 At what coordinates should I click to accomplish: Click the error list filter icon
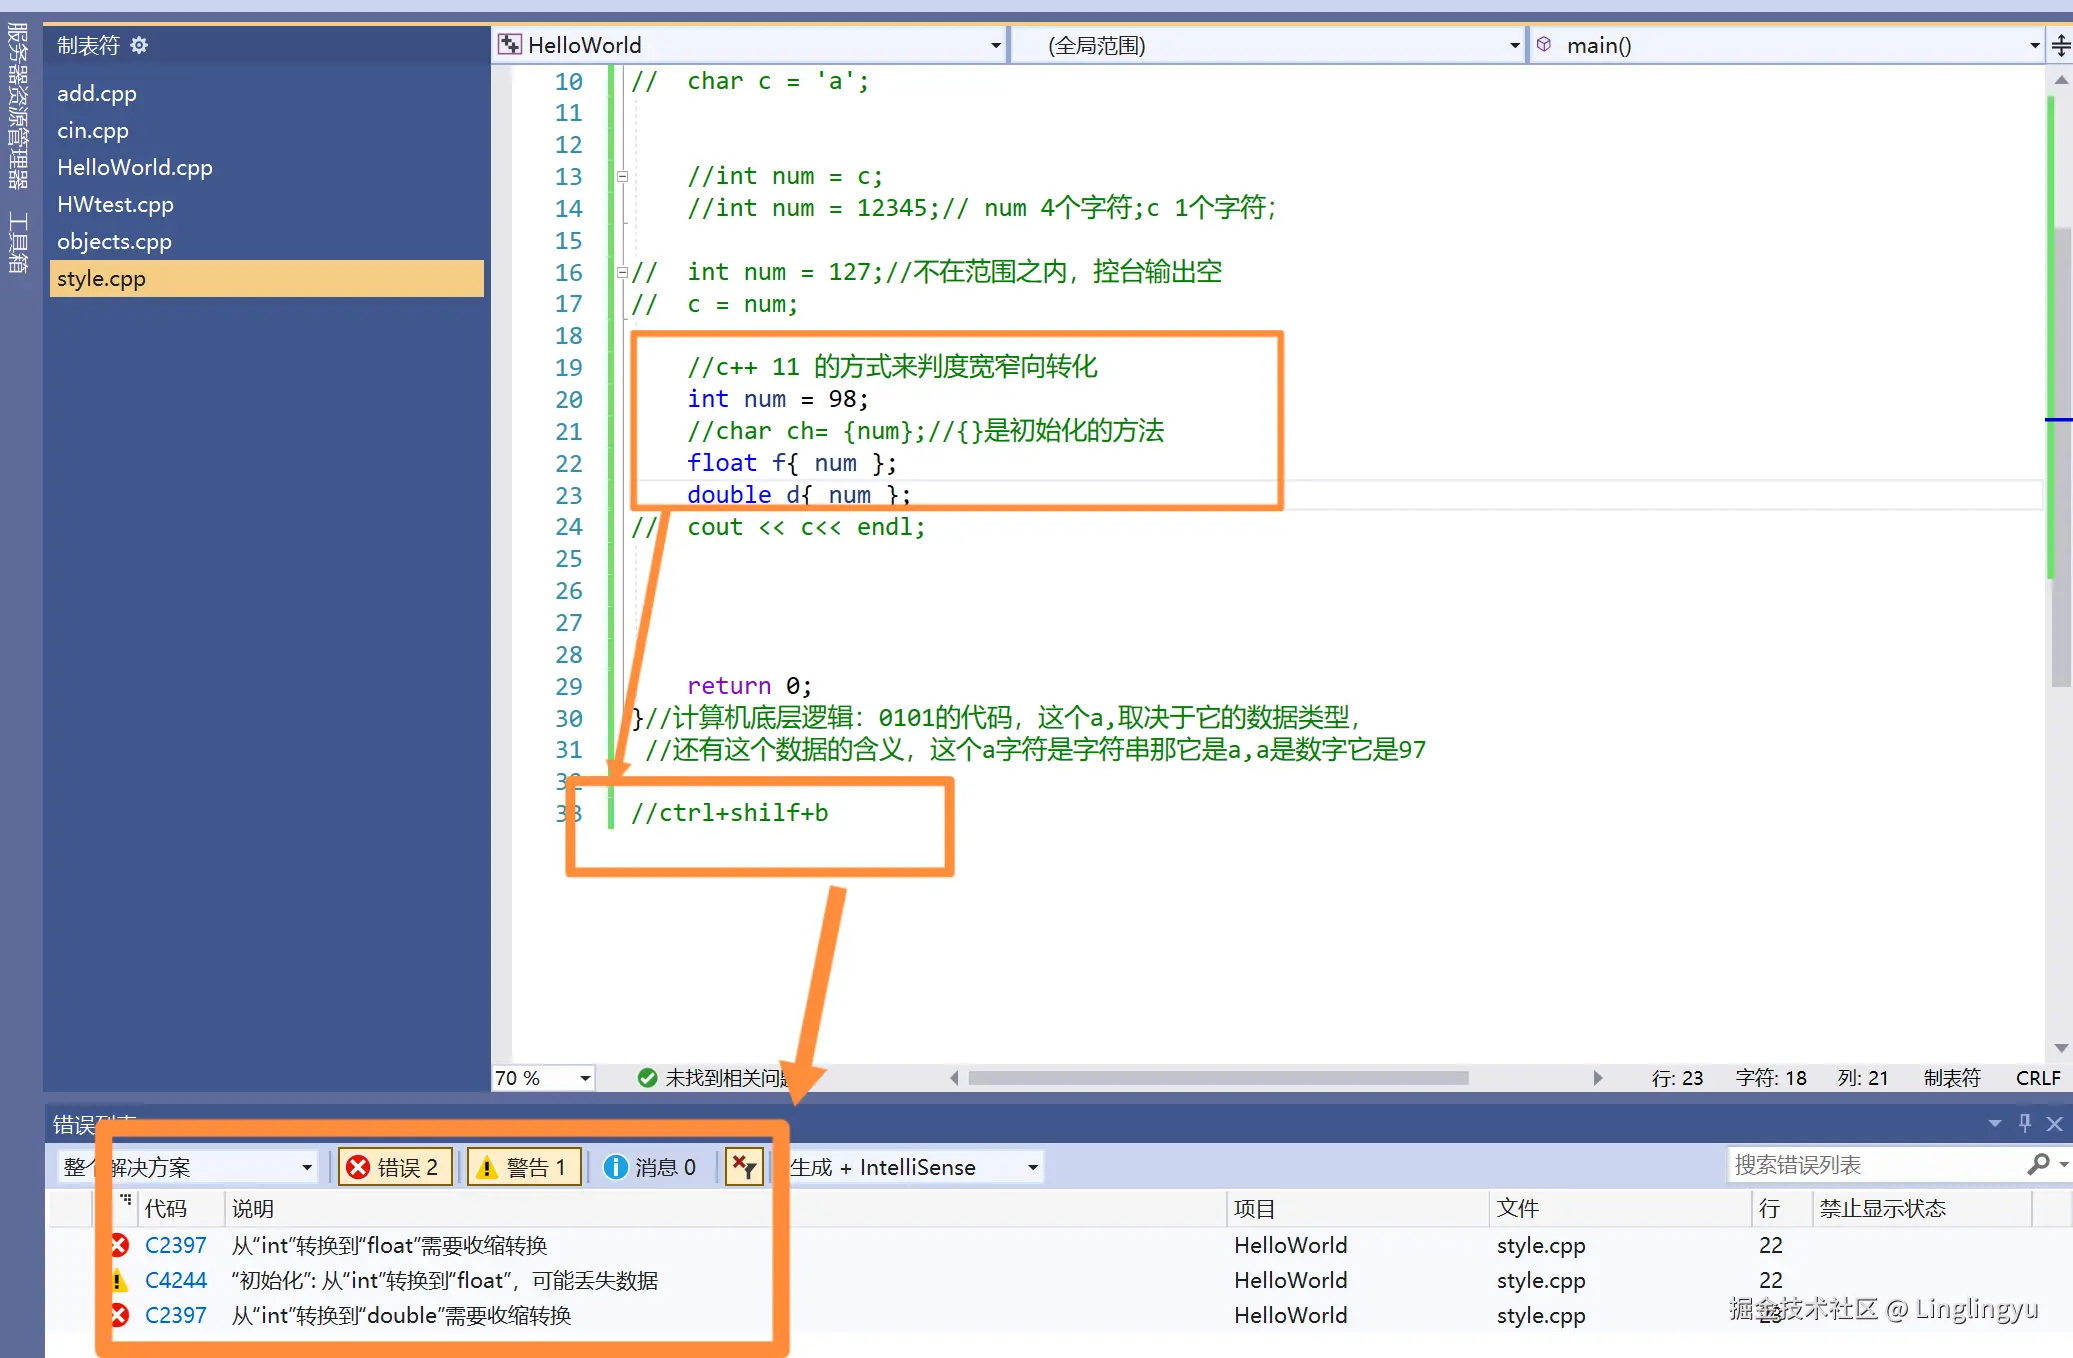click(744, 1166)
